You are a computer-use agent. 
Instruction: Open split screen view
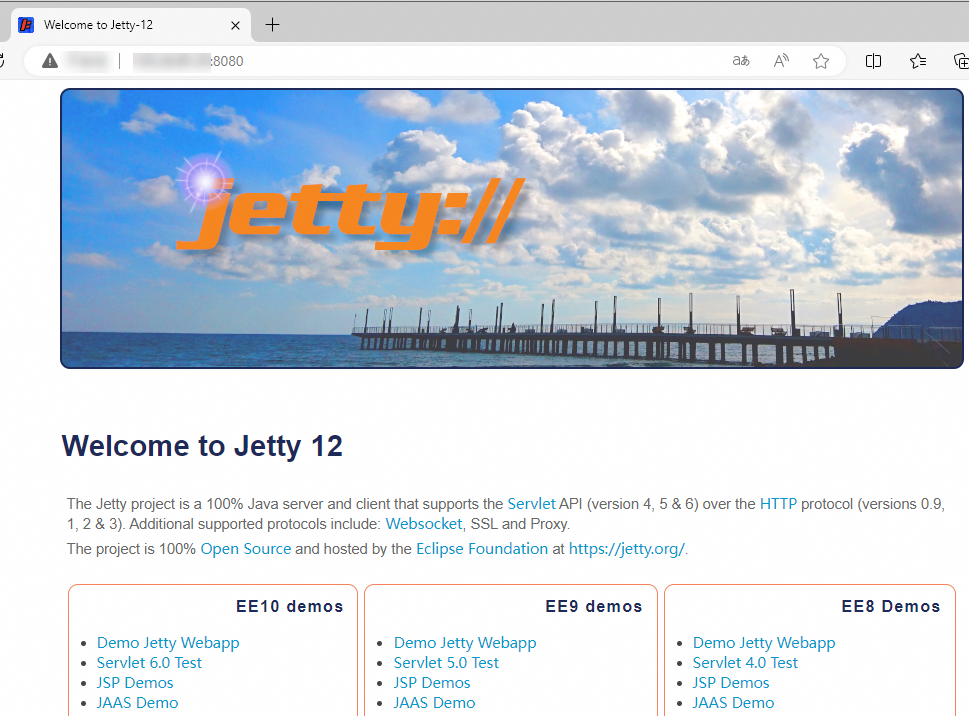pos(873,61)
